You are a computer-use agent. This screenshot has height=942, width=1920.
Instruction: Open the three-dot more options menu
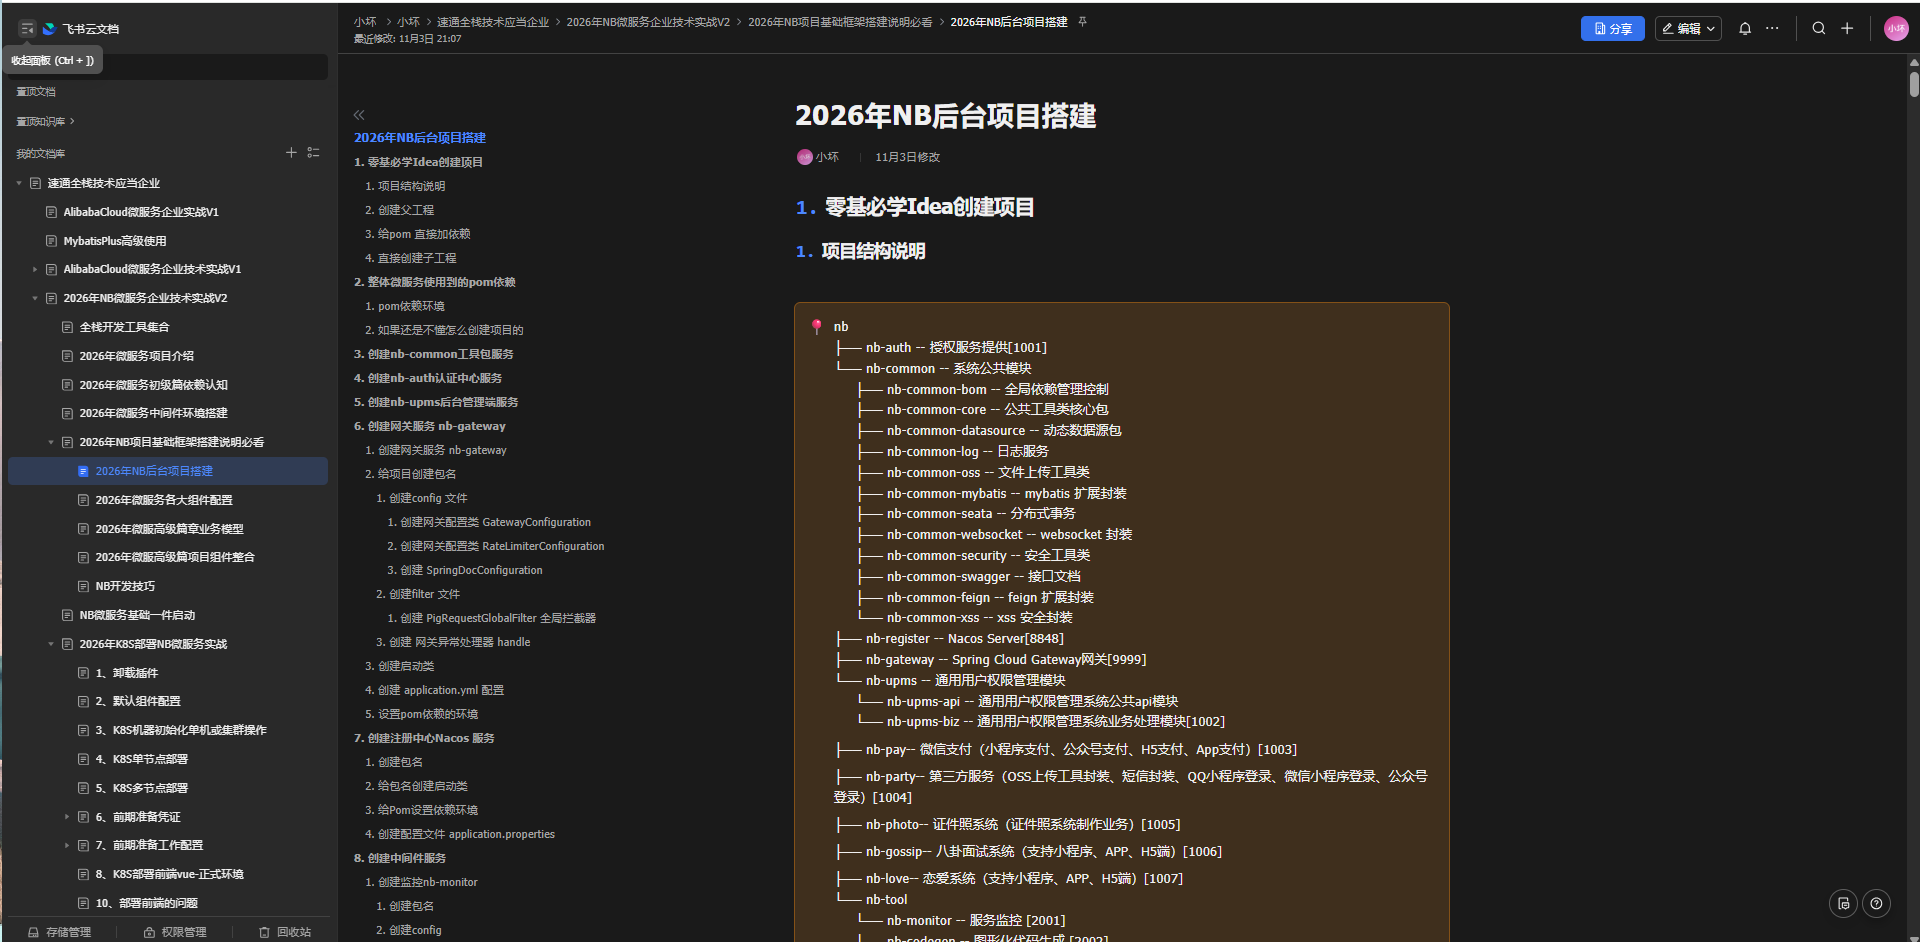tap(1772, 29)
